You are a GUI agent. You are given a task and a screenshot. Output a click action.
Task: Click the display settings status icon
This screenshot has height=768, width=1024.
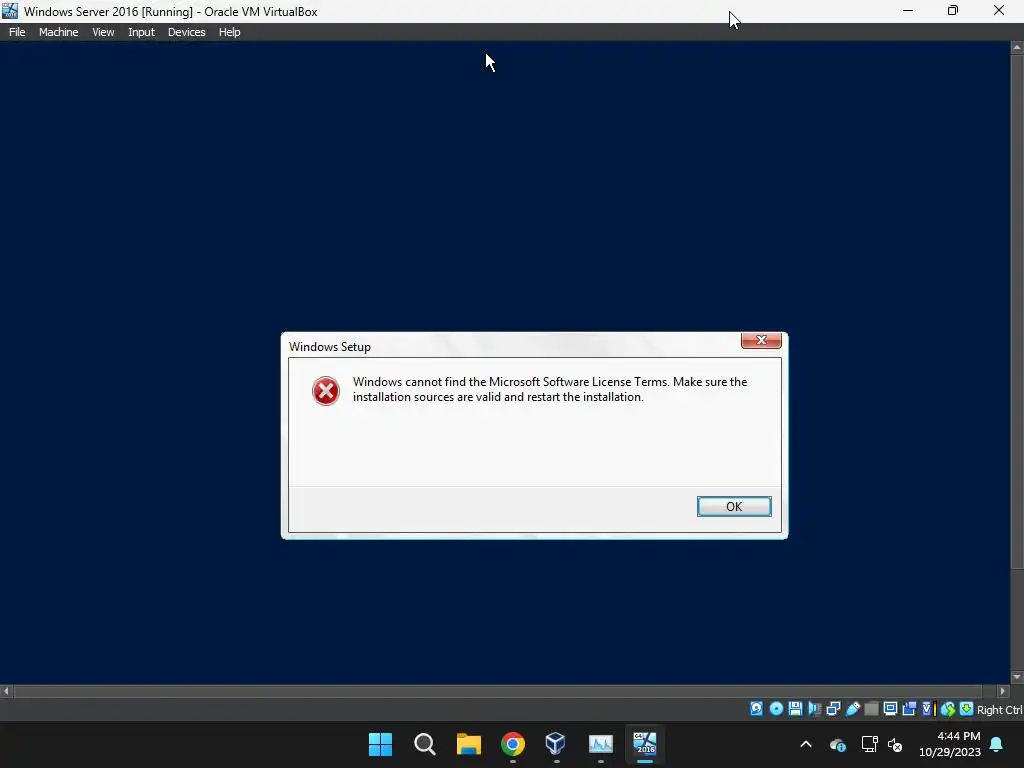(890, 709)
